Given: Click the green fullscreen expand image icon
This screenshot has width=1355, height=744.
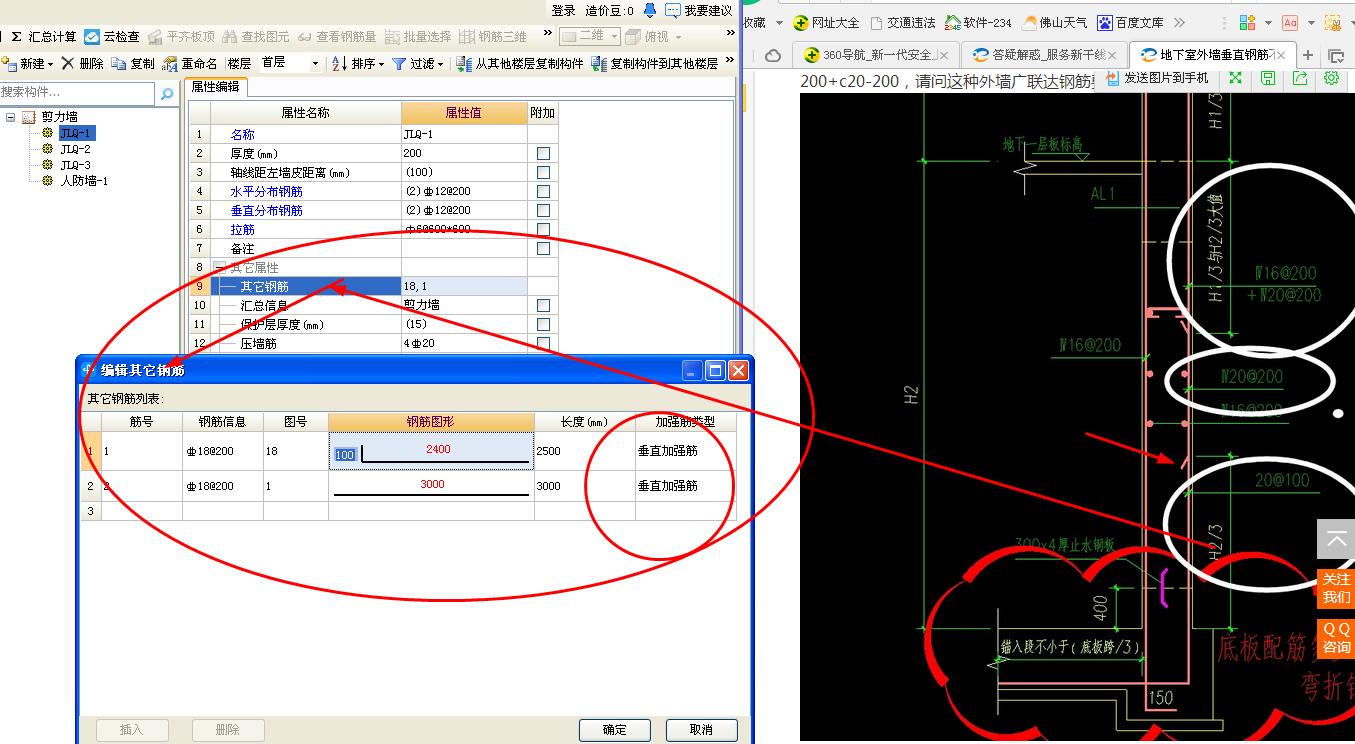Looking at the screenshot, I should pyautogui.click(x=1235, y=78).
